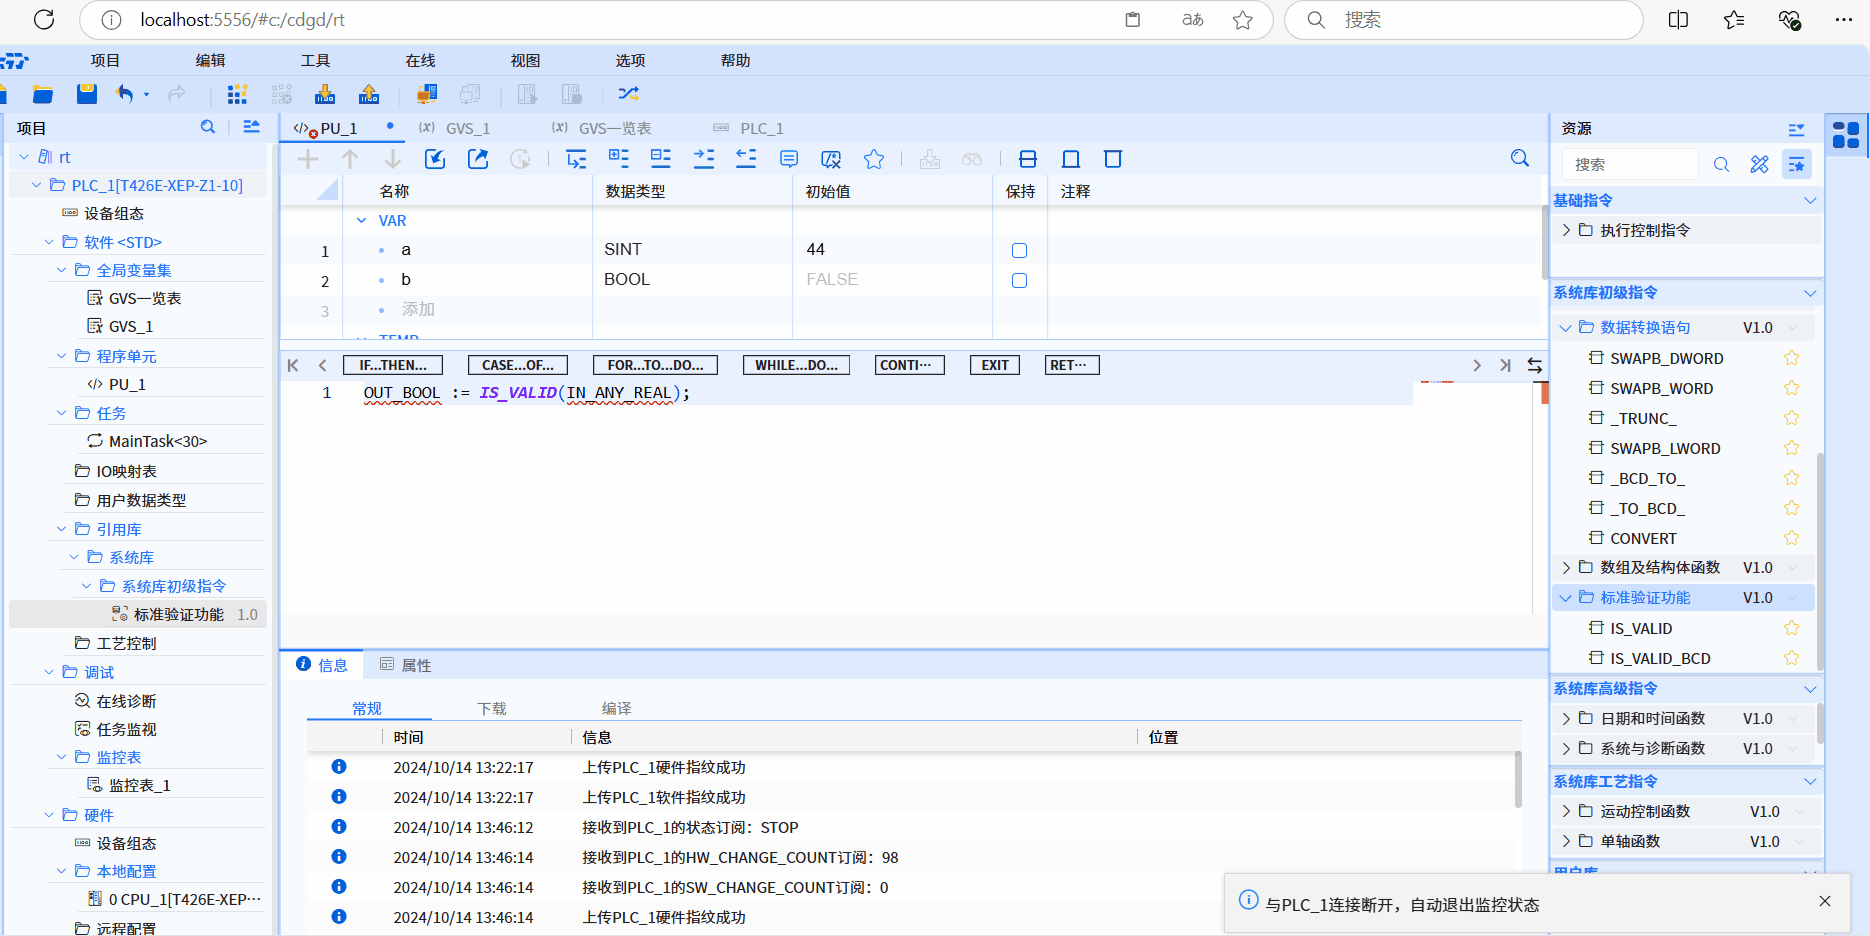Click the shuffle arrows toolbar icon
The image size is (1870, 936).
click(628, 94)
